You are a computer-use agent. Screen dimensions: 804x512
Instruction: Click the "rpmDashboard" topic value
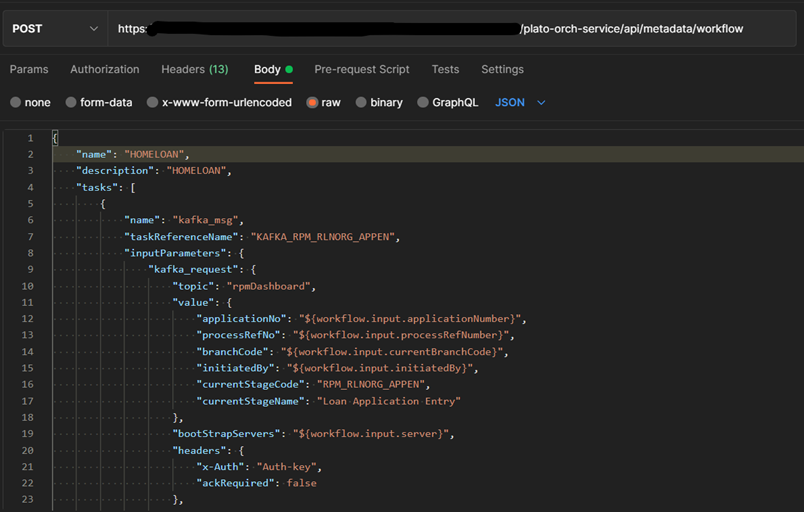(269, 286)
